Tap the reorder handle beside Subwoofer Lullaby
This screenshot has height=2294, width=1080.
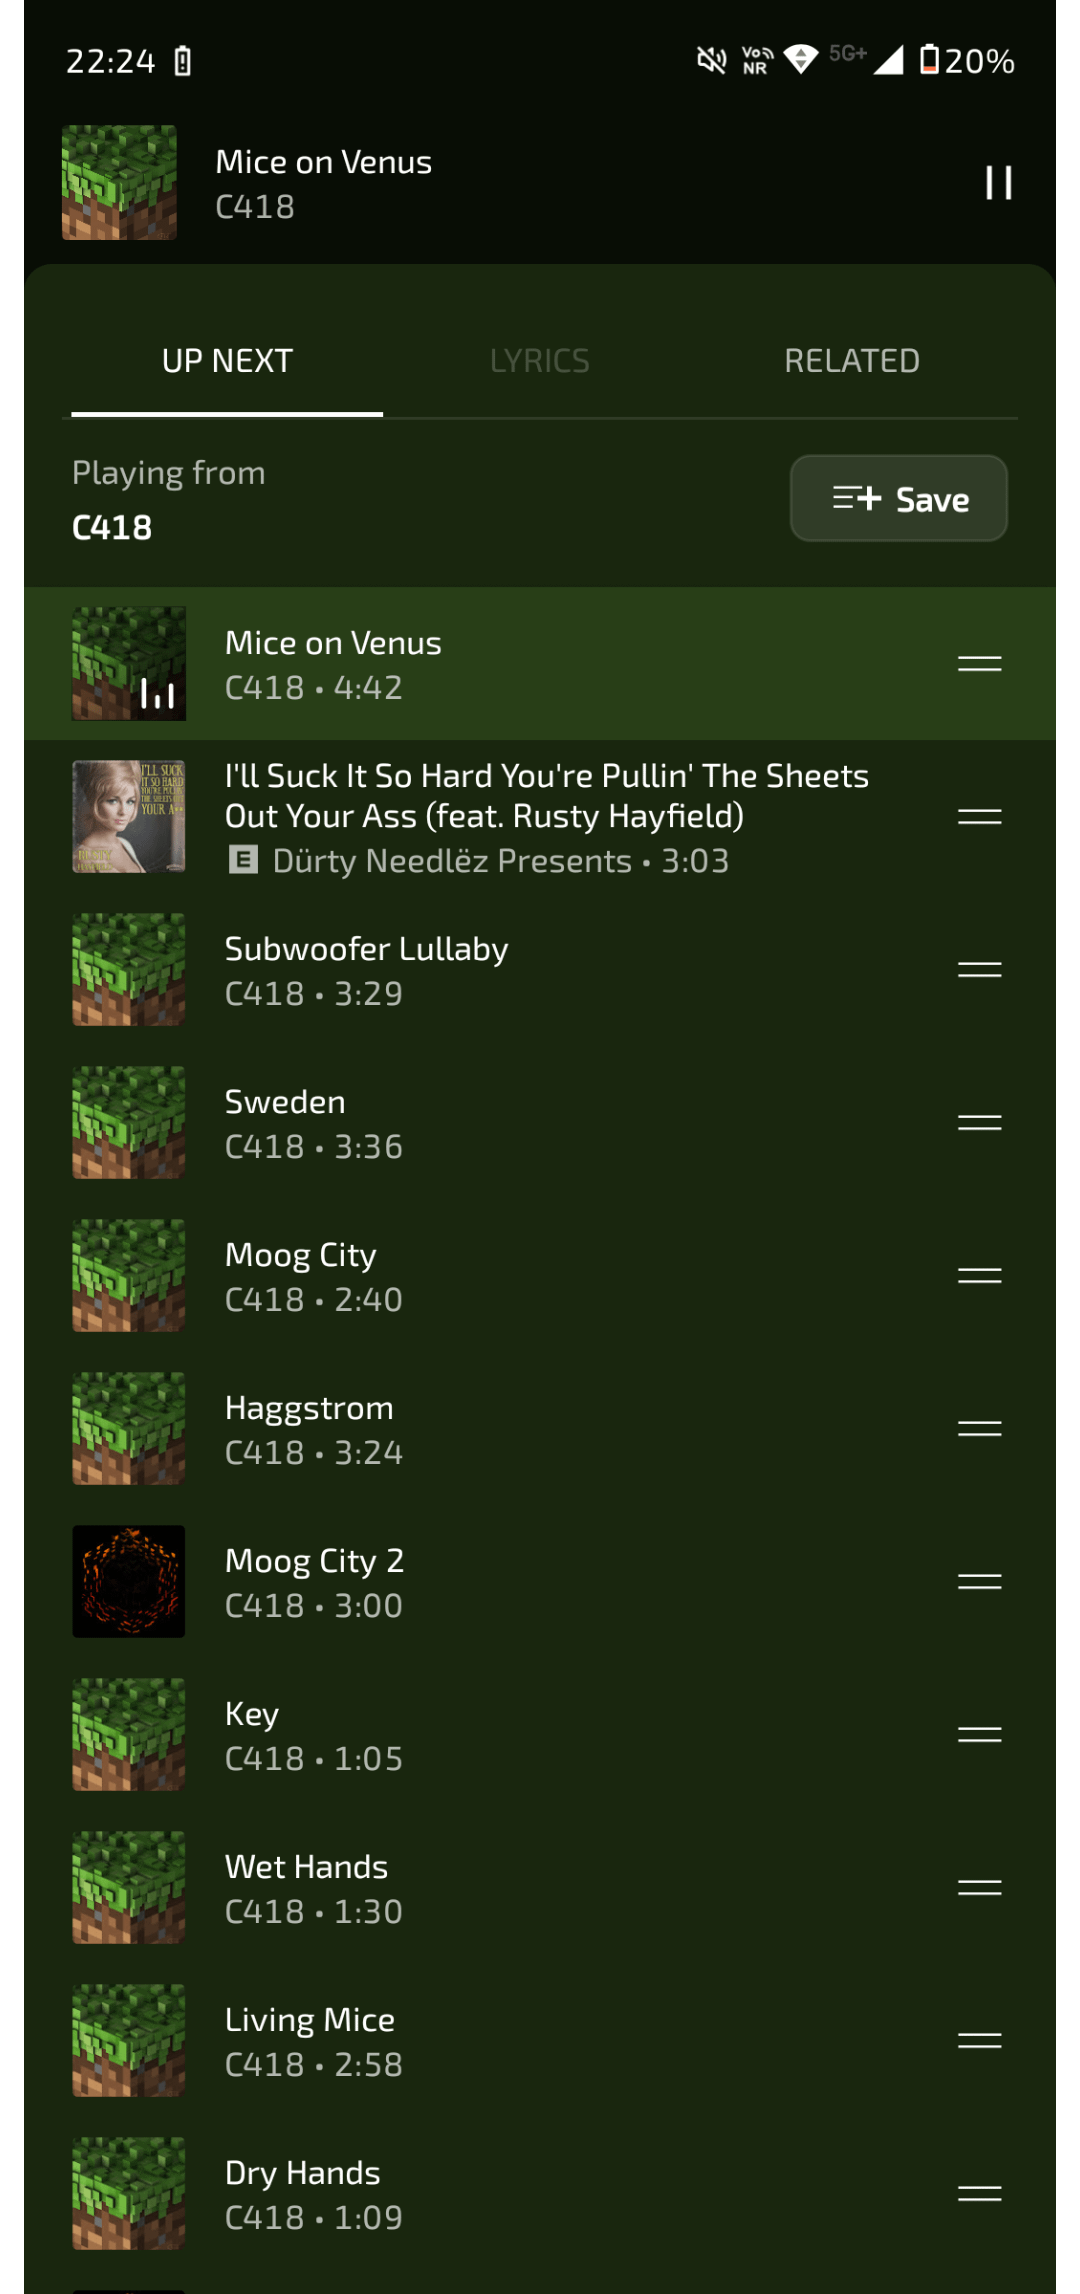point(979,970)
